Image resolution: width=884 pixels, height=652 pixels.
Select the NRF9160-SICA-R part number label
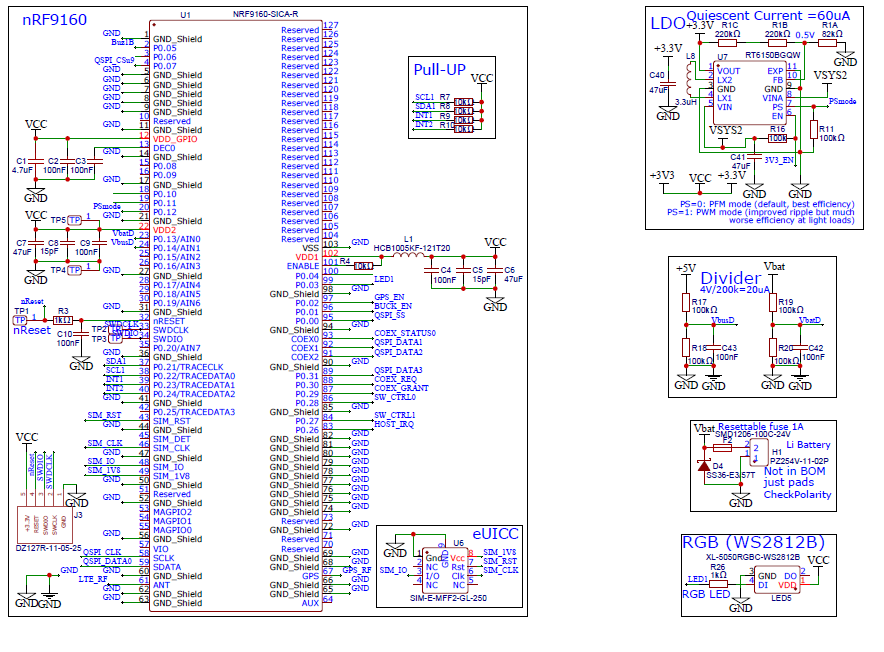click(266, 14)
